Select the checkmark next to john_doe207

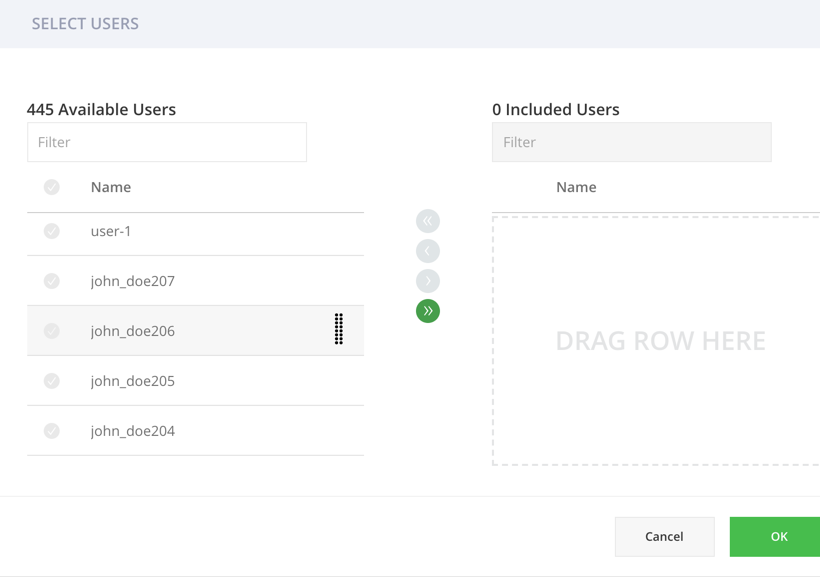51,281
